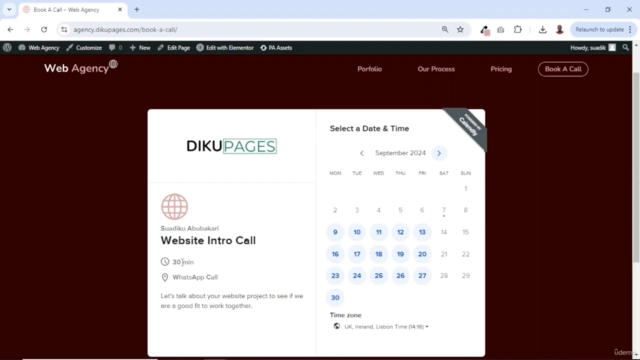This screenshot has height=360, width=640.
Task: Select September 25 date
Action: pos(379,276)
